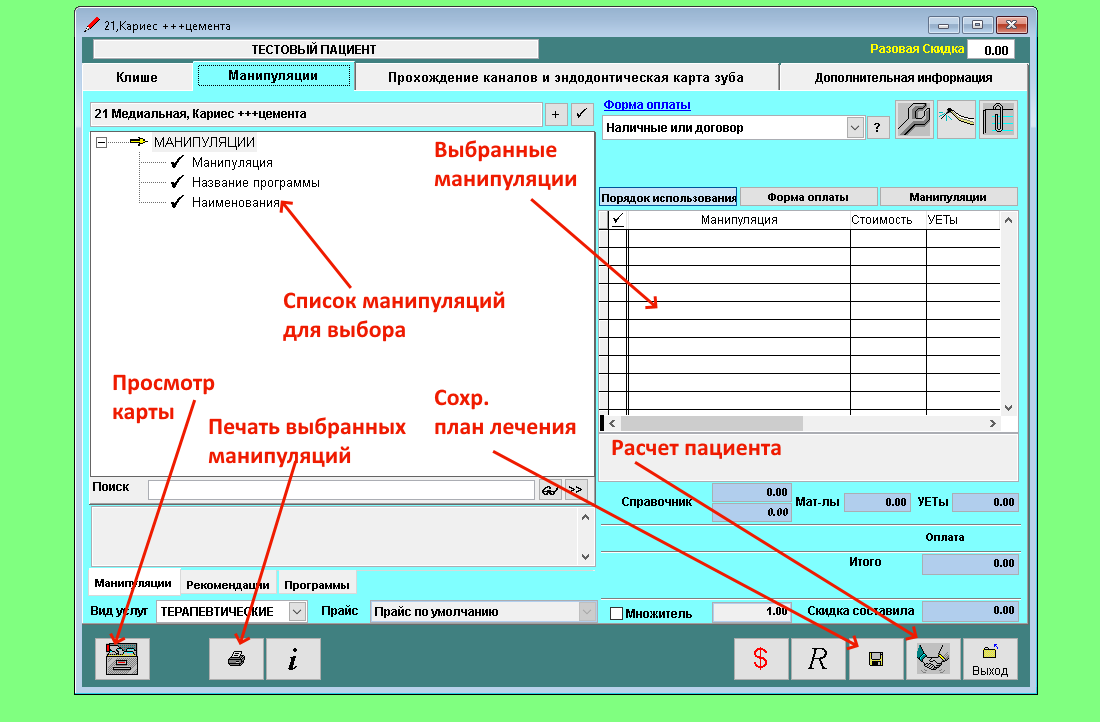
Task: Open the Вид услуг dropdown
Action: (x=297, y=611)
